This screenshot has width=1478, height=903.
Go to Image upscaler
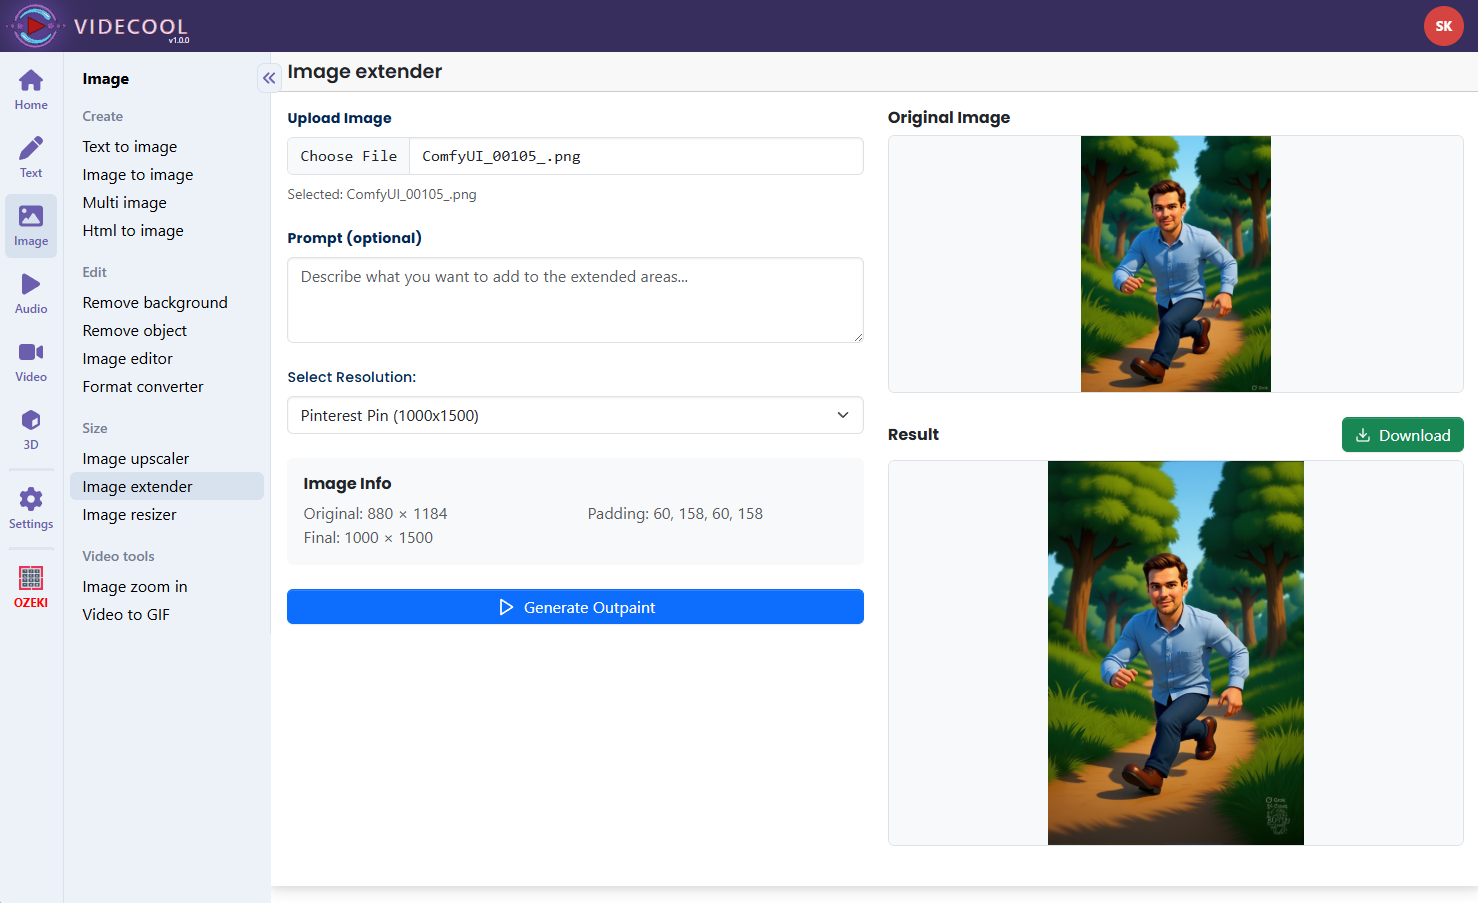coord(136,459)
